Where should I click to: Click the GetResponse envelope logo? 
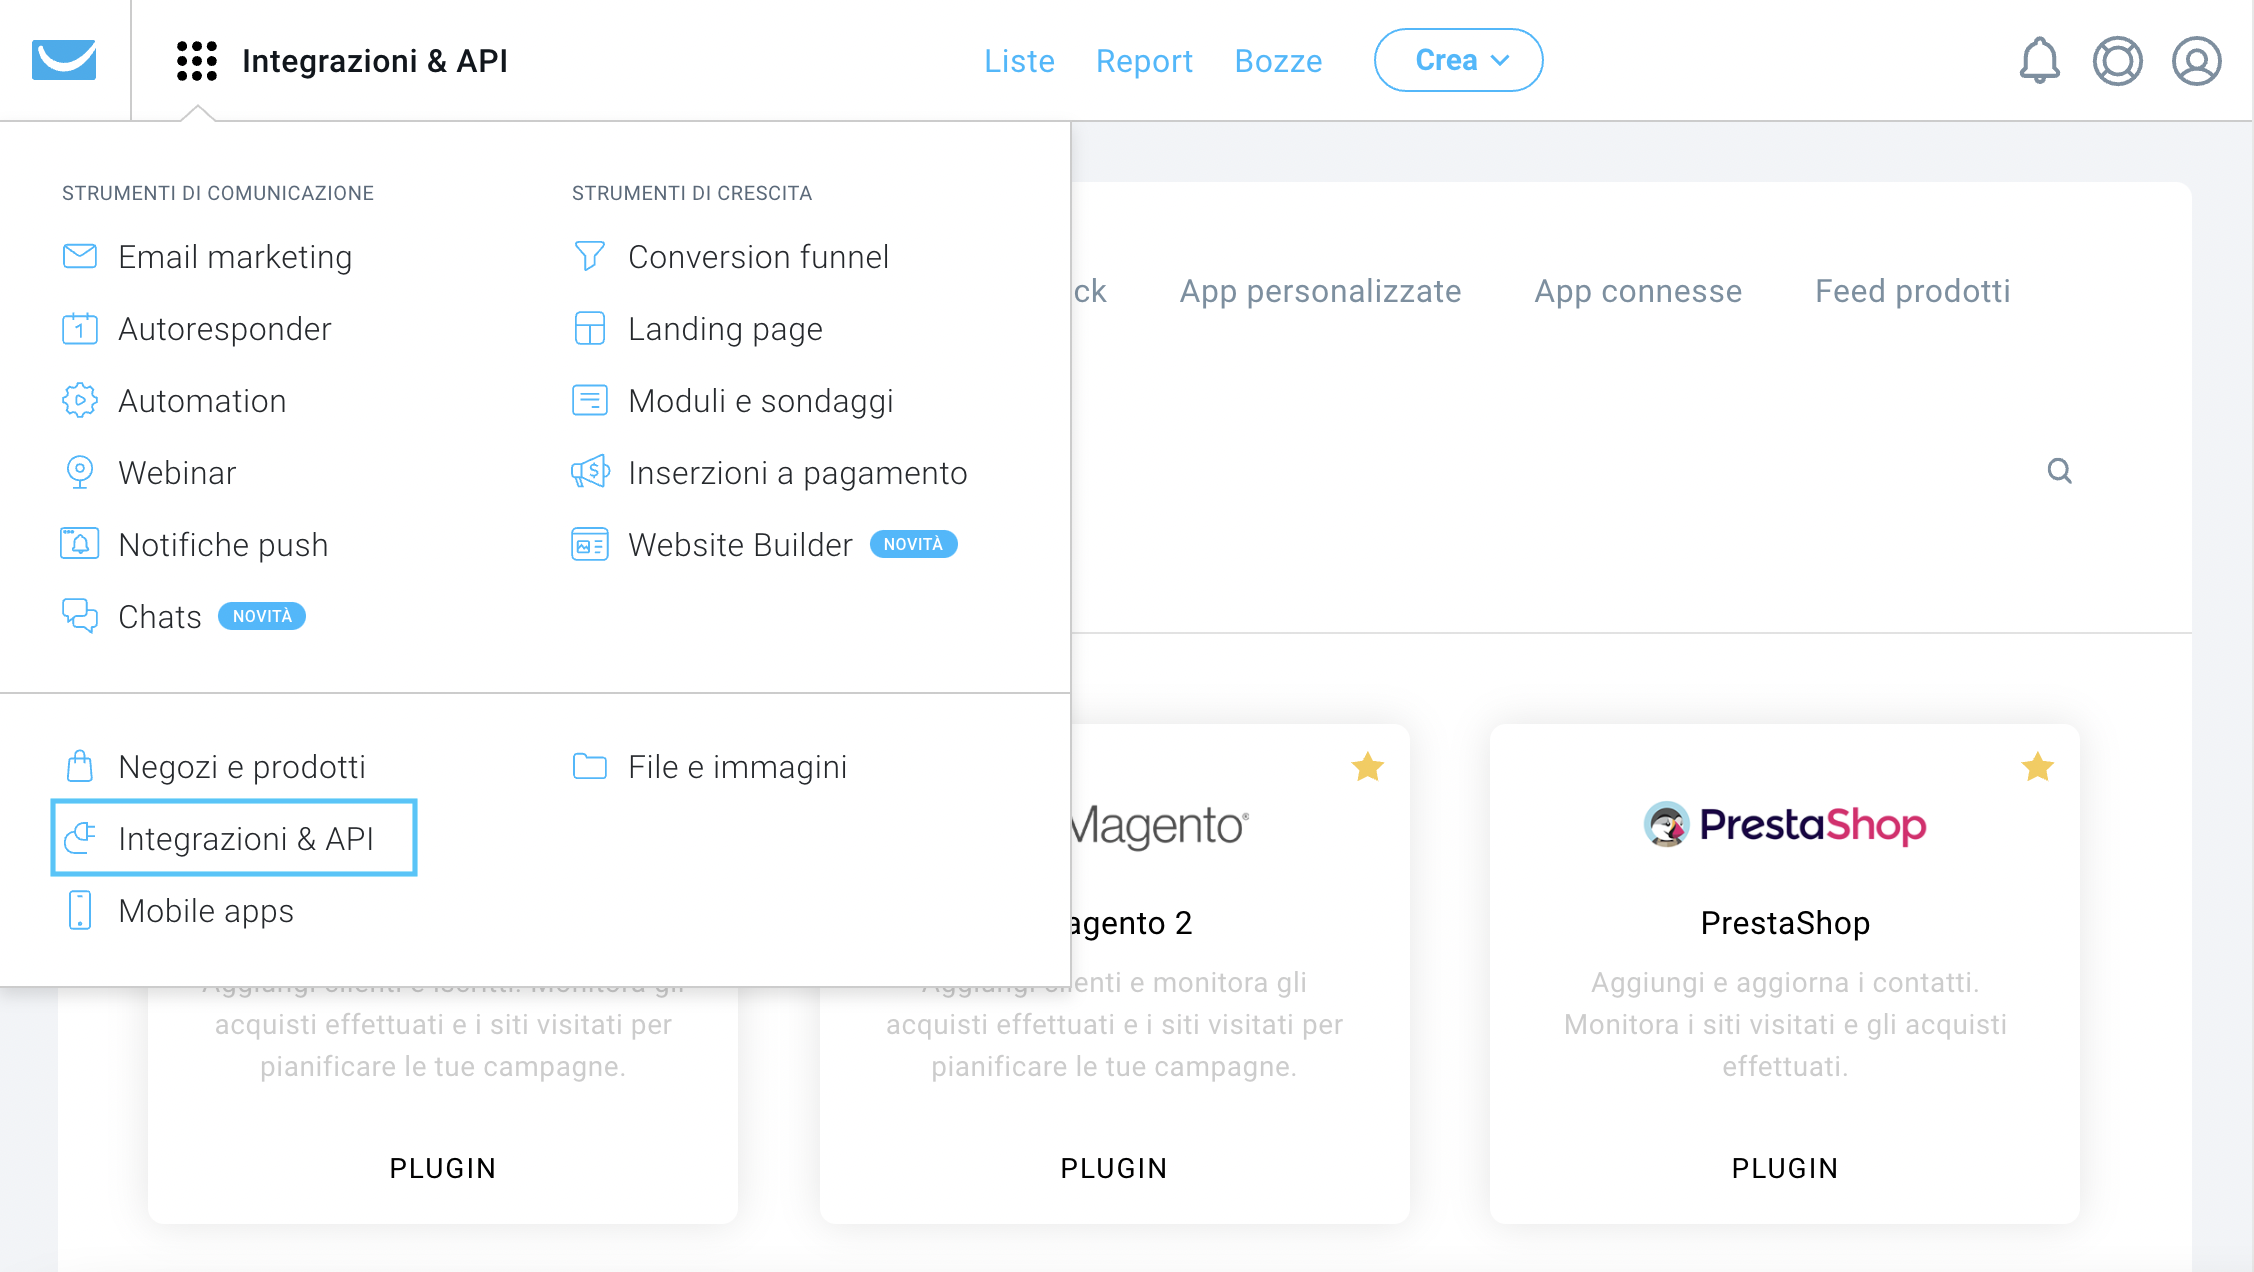[64, 60]
